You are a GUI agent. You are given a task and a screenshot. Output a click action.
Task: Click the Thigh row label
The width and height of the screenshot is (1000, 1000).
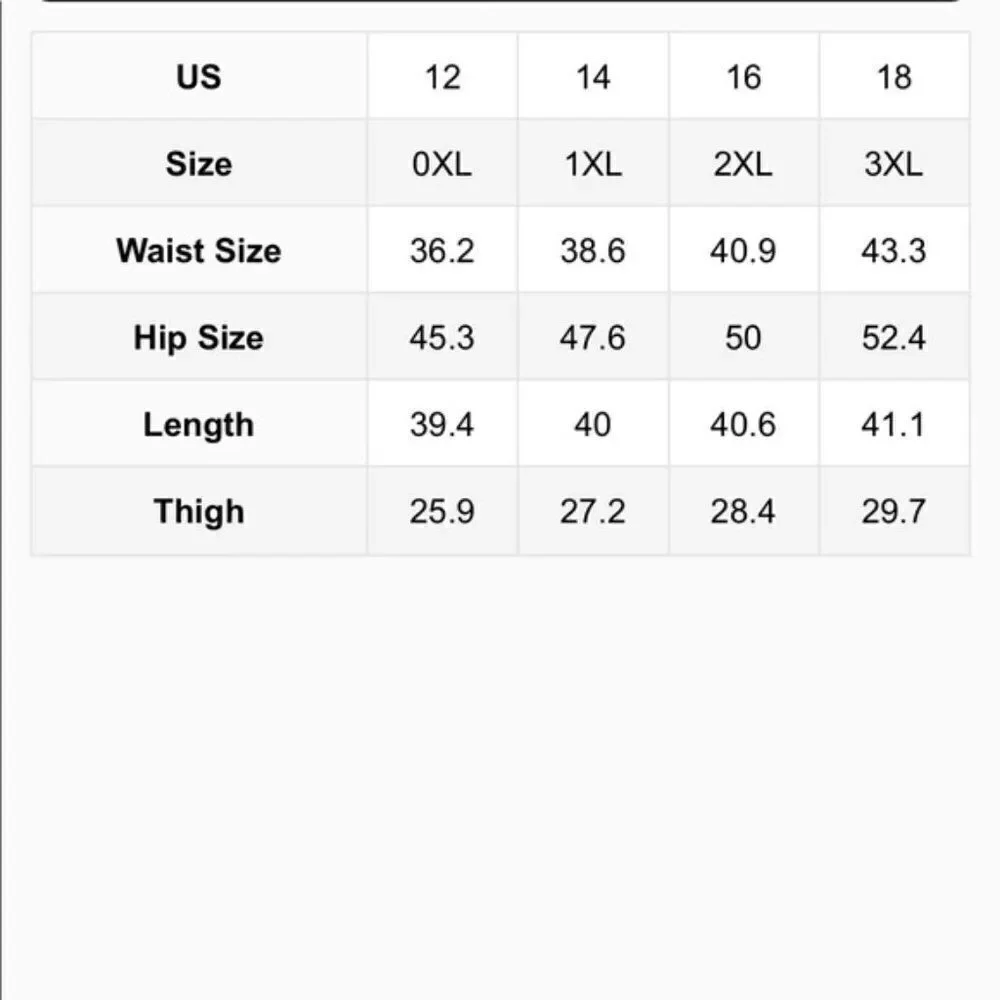(199, 511)
